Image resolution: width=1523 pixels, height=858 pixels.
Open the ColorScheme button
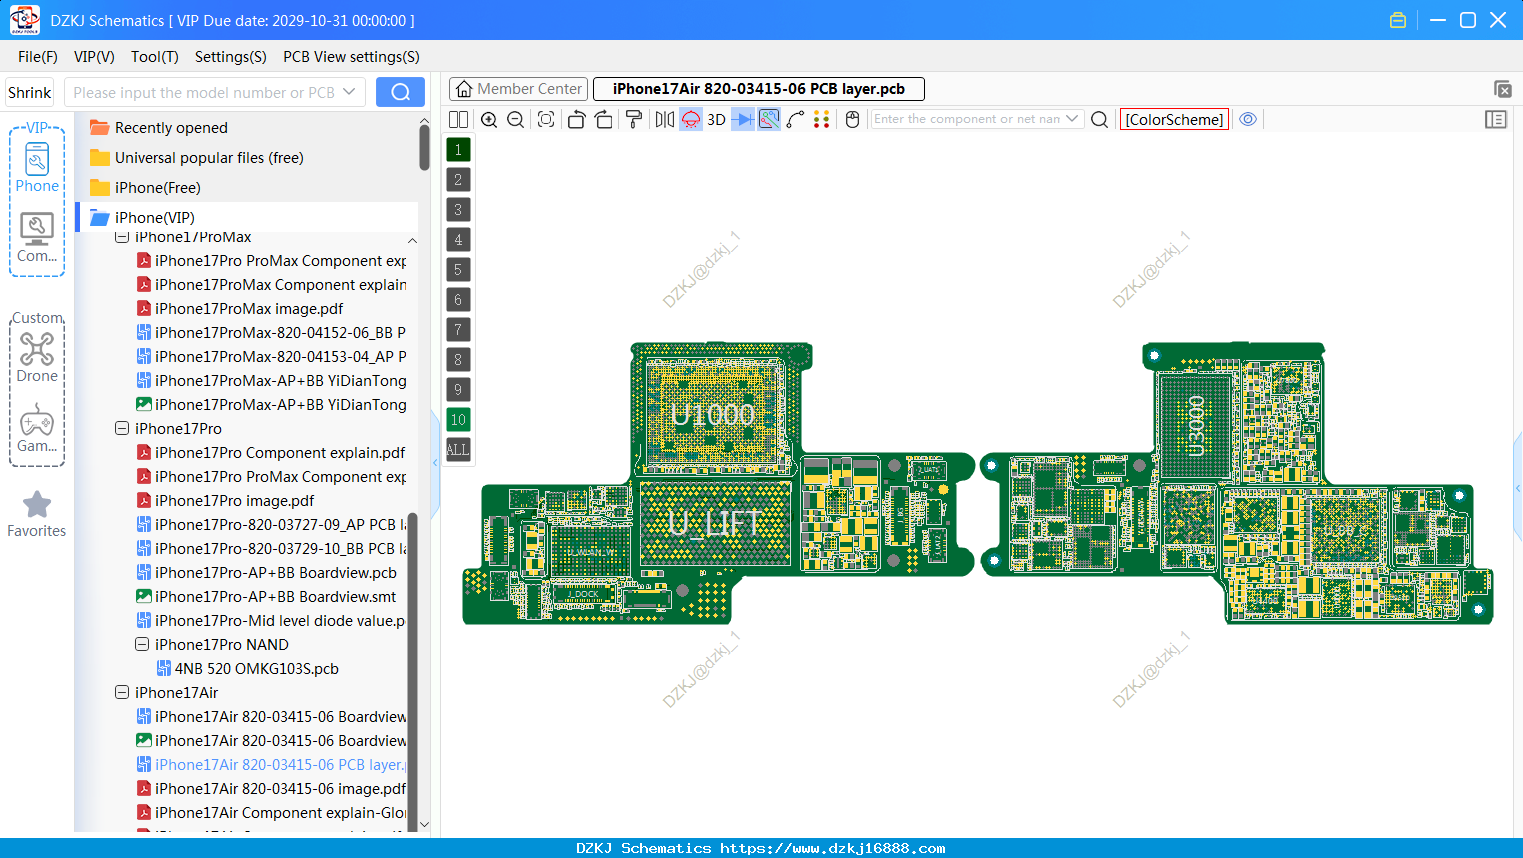click(x=1174, y=119)
